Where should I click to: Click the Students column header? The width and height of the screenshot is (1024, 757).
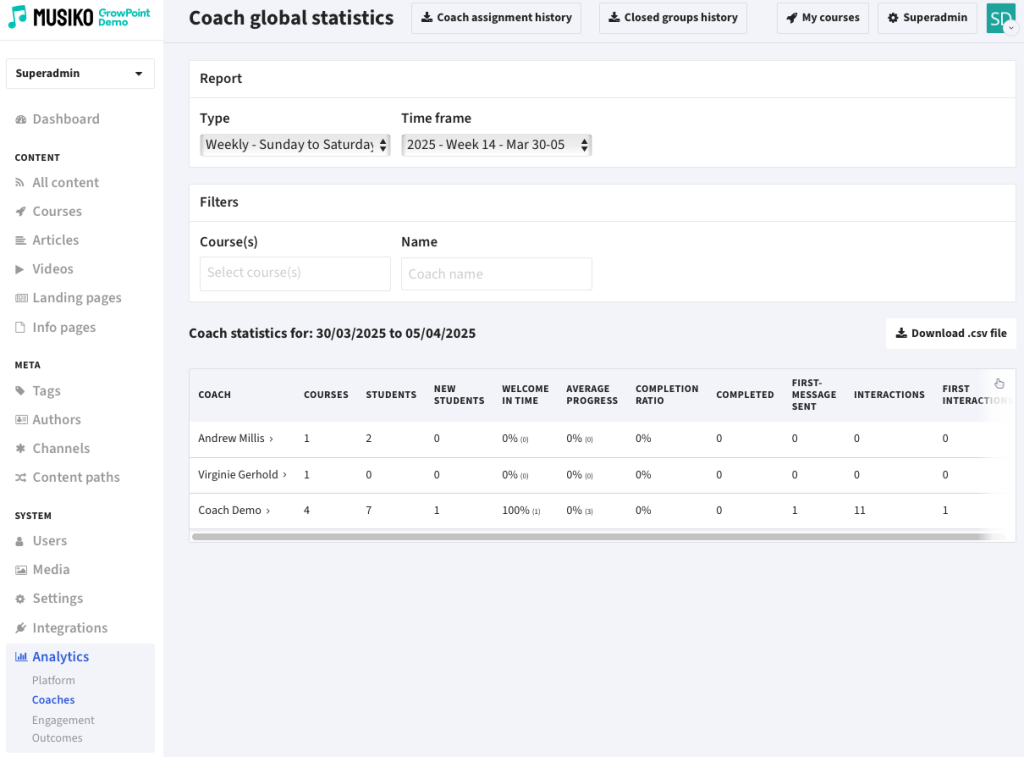(x=391, y=395)
